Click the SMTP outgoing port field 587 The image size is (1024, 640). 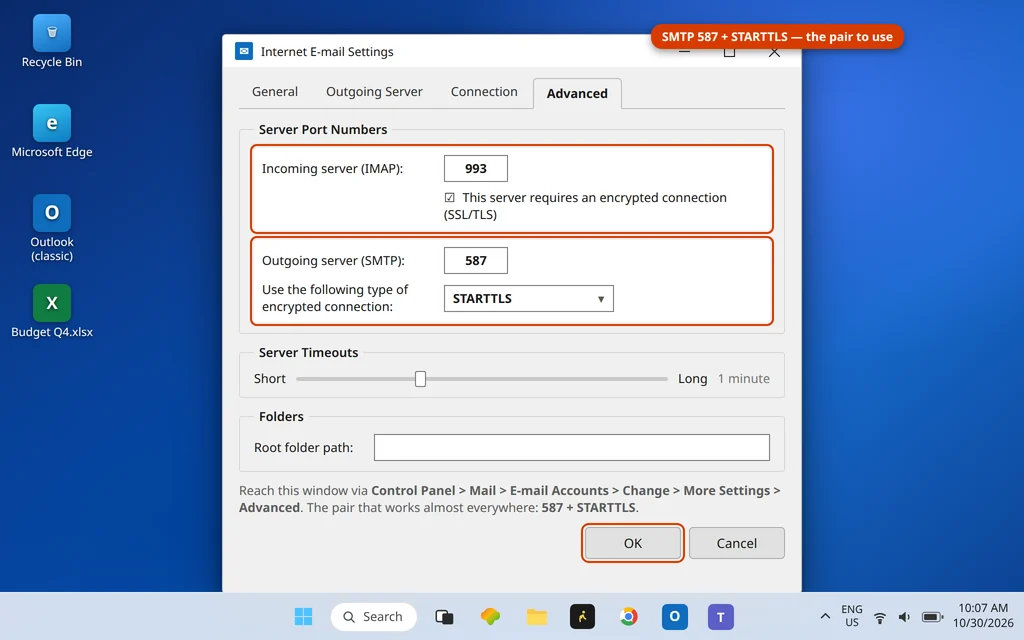point(475,261)
